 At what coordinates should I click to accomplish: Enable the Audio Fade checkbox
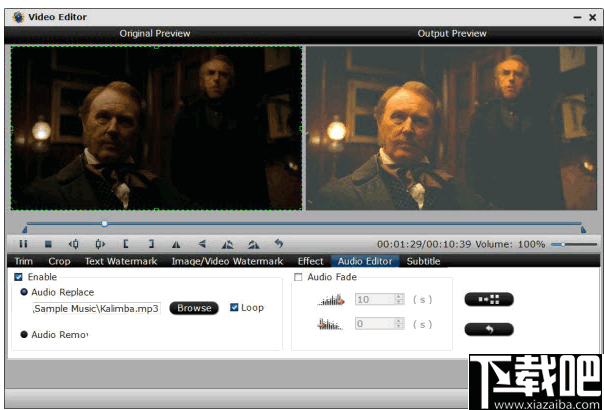pos(298,277)
